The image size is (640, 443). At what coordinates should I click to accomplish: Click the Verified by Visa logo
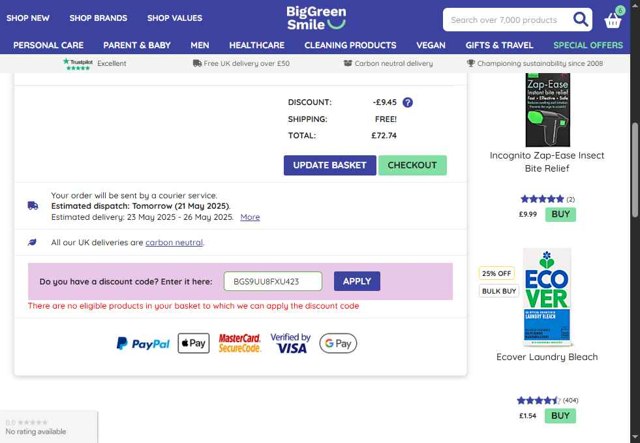(291, 343)
